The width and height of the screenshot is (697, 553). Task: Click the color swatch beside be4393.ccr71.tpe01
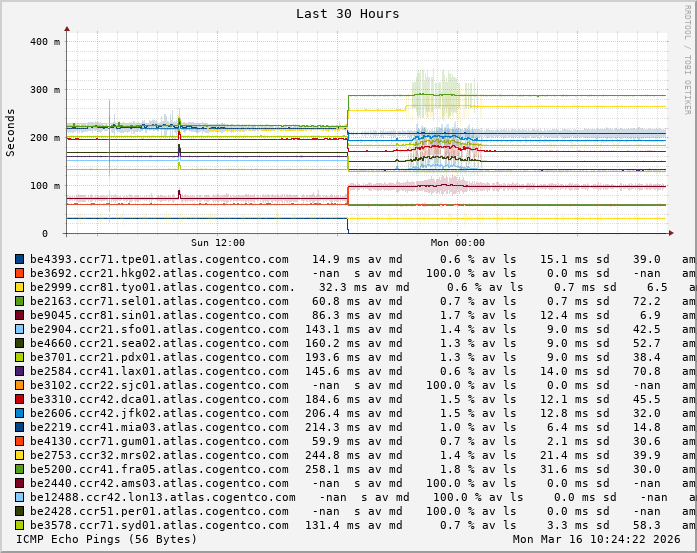click(19, 259)
